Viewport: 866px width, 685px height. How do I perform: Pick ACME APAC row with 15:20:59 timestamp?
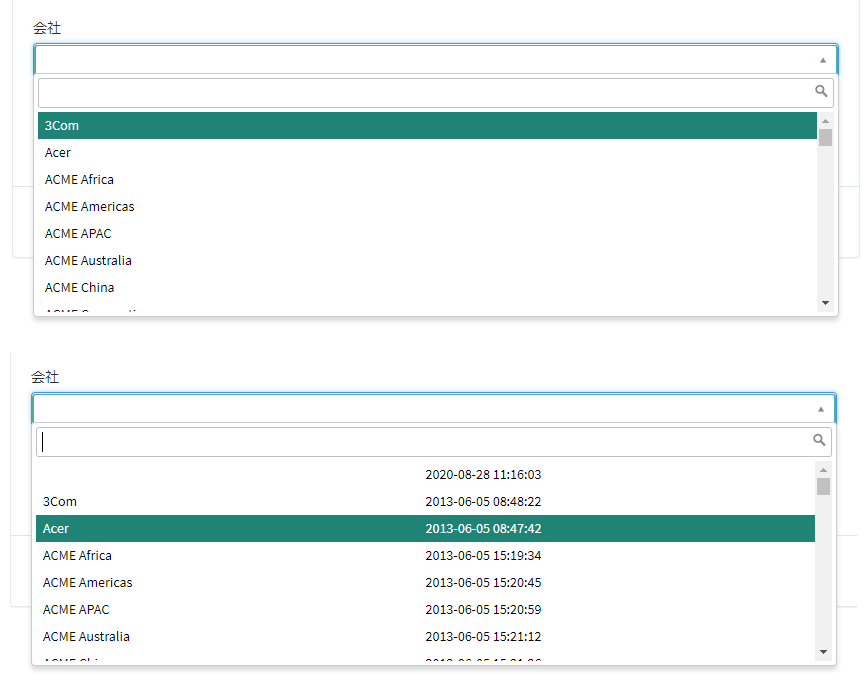(x=425, y=610)
